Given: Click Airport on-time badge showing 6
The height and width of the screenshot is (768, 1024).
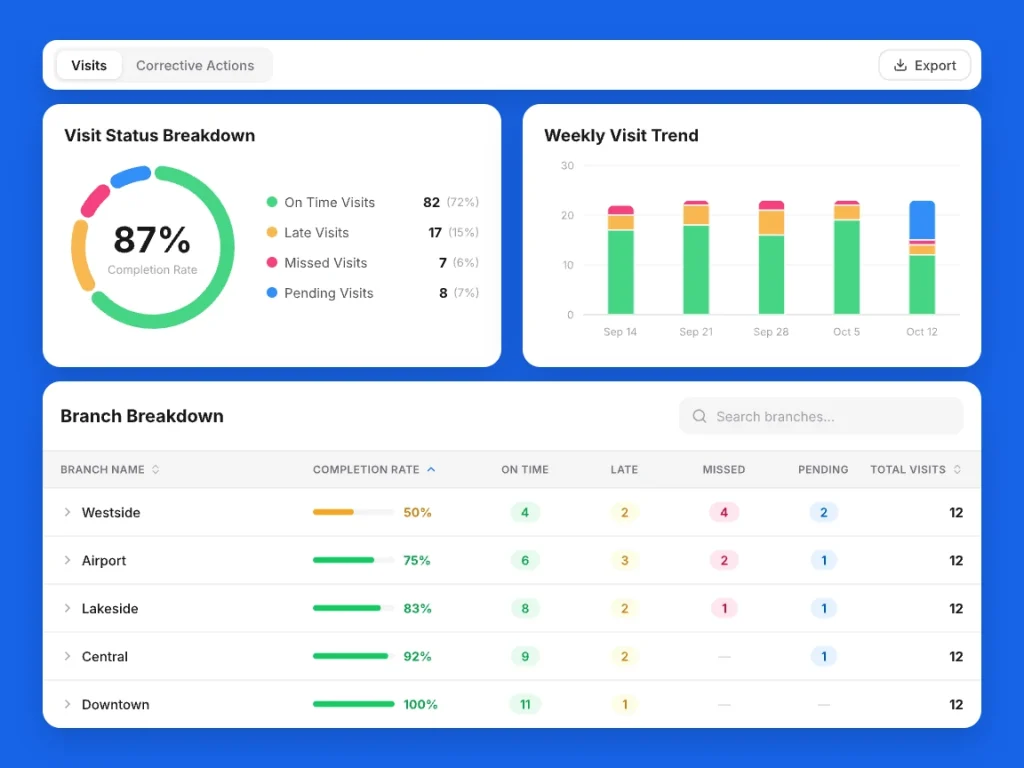Looking at the screenshot, I should coord(525,560).
